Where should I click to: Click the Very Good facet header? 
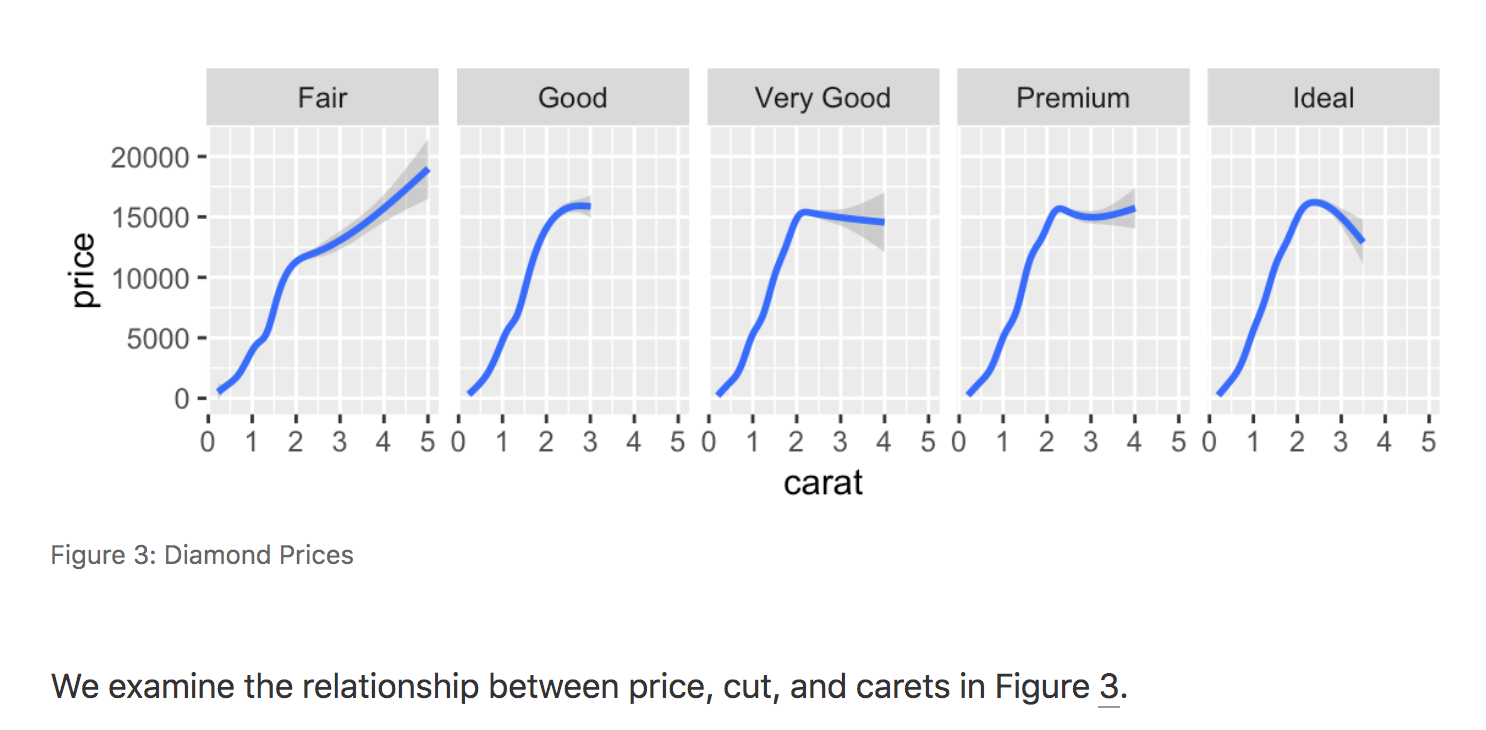[822, 98]
